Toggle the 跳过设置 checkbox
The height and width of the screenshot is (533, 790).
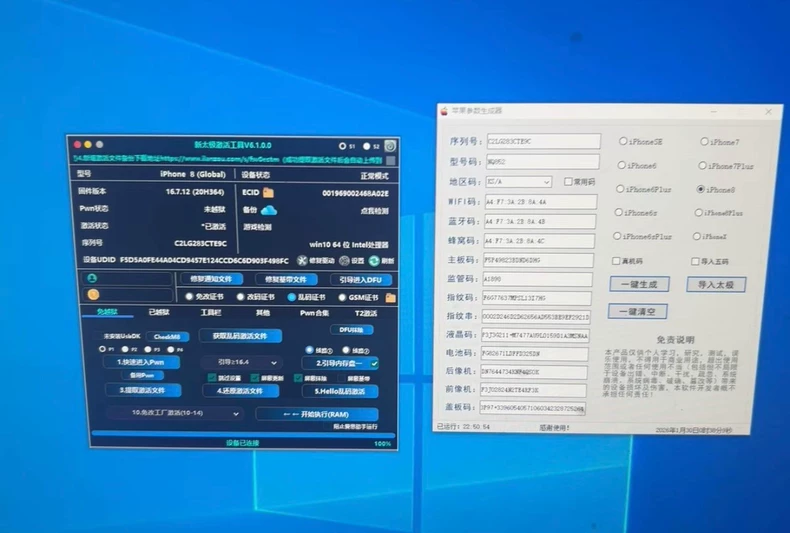pos(212,377)
